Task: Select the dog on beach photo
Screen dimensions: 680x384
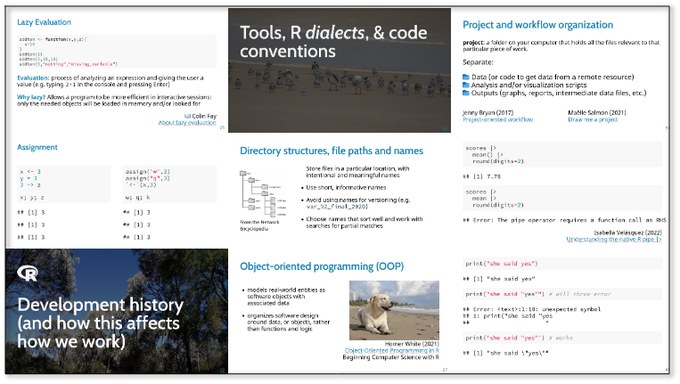Action: (394, 310)
